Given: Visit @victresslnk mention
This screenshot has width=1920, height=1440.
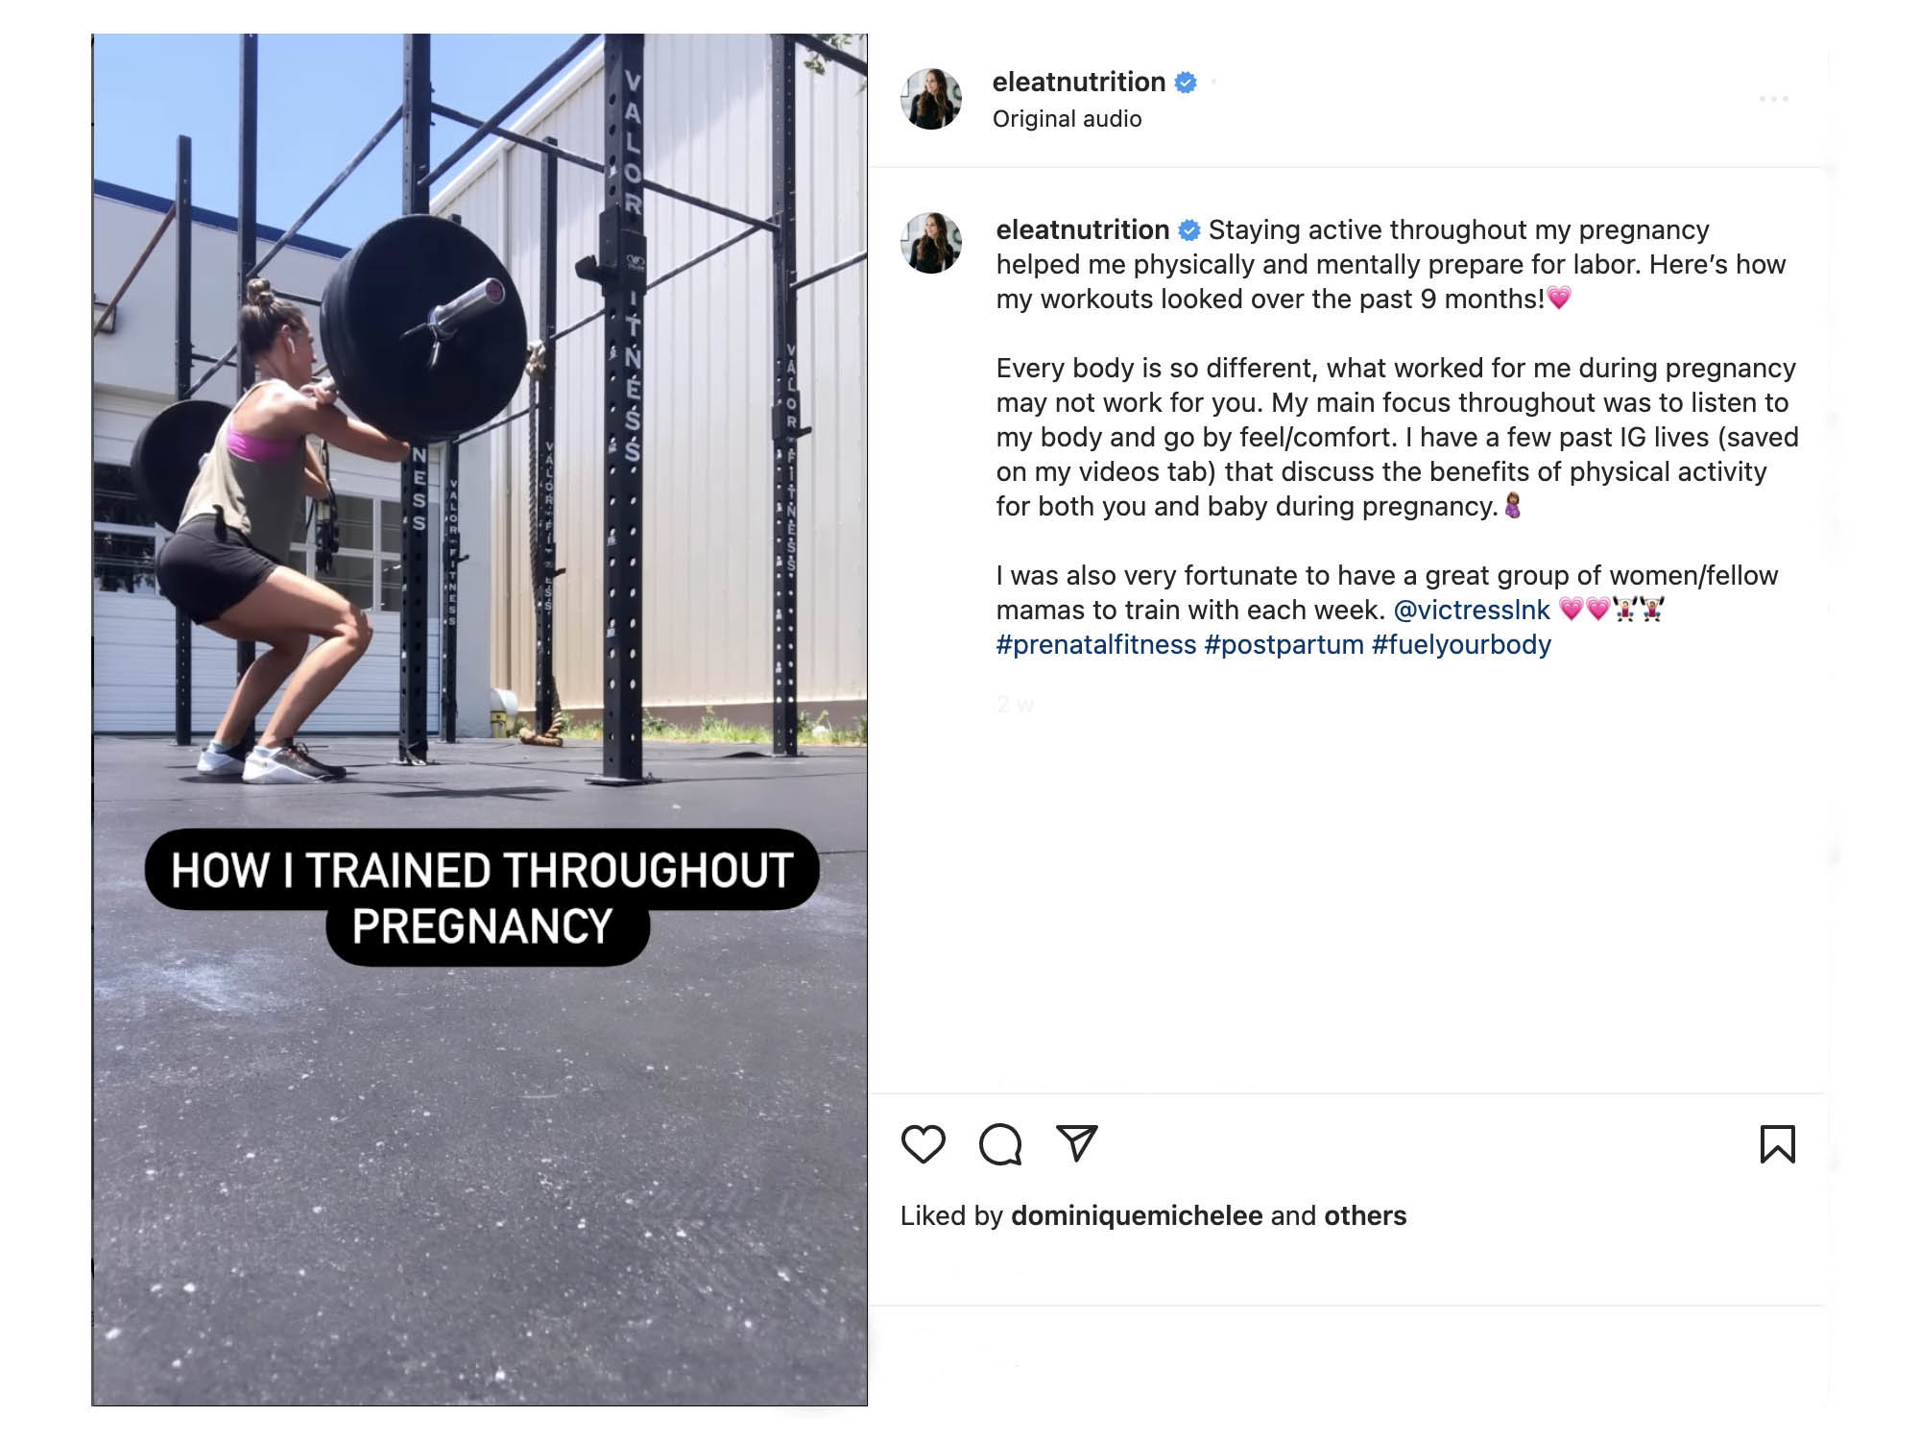Looking at the screenshot, I should click(1471, 610).
